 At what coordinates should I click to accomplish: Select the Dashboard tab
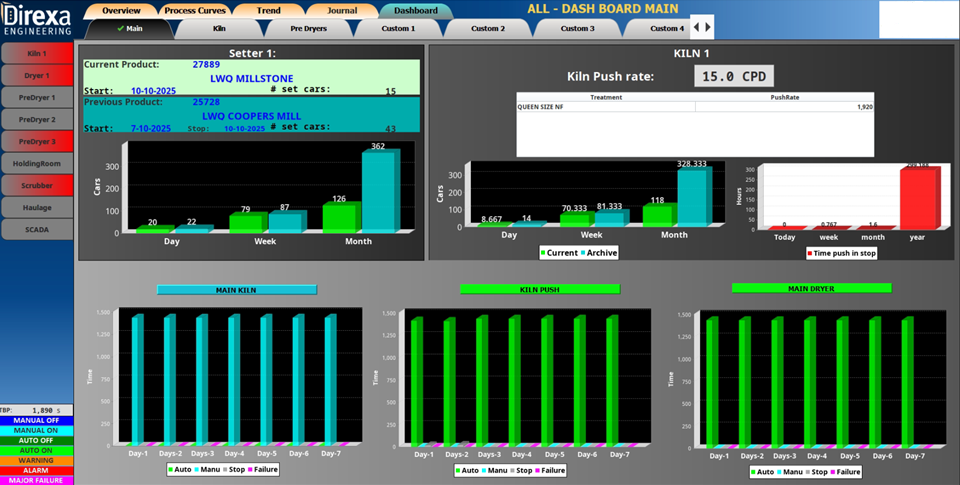pyautogui.click(x=416, y=10)
